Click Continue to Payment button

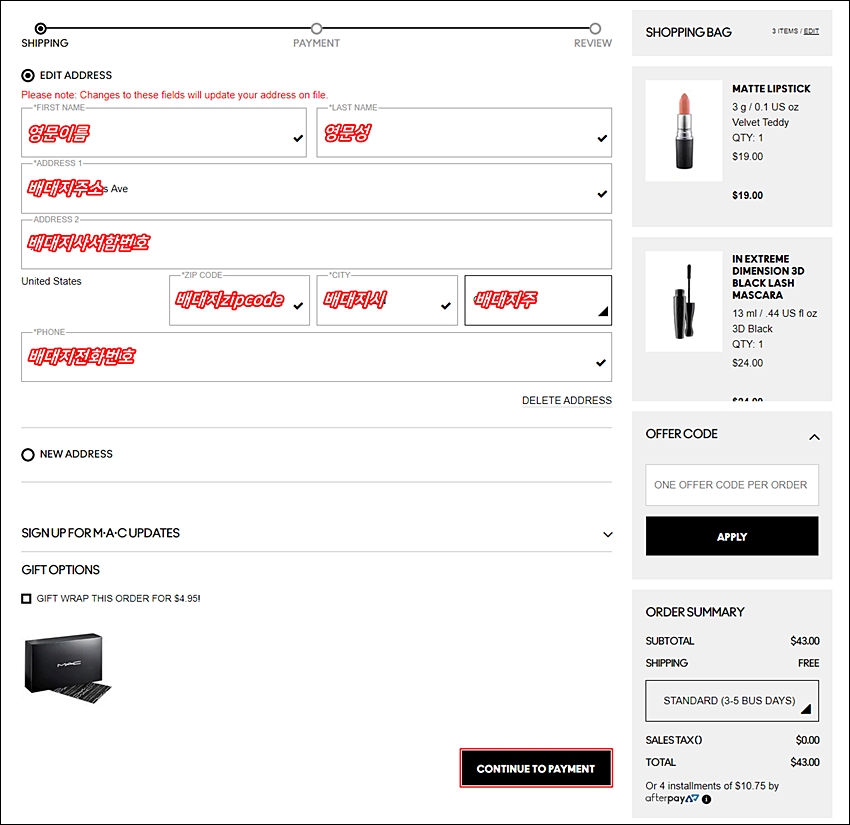536,768
